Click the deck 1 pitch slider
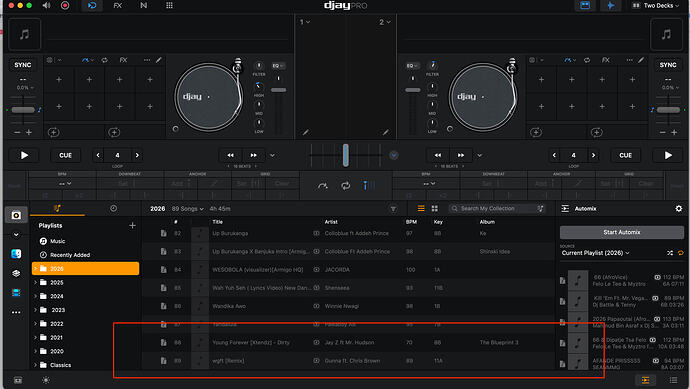 coord(23,110)
